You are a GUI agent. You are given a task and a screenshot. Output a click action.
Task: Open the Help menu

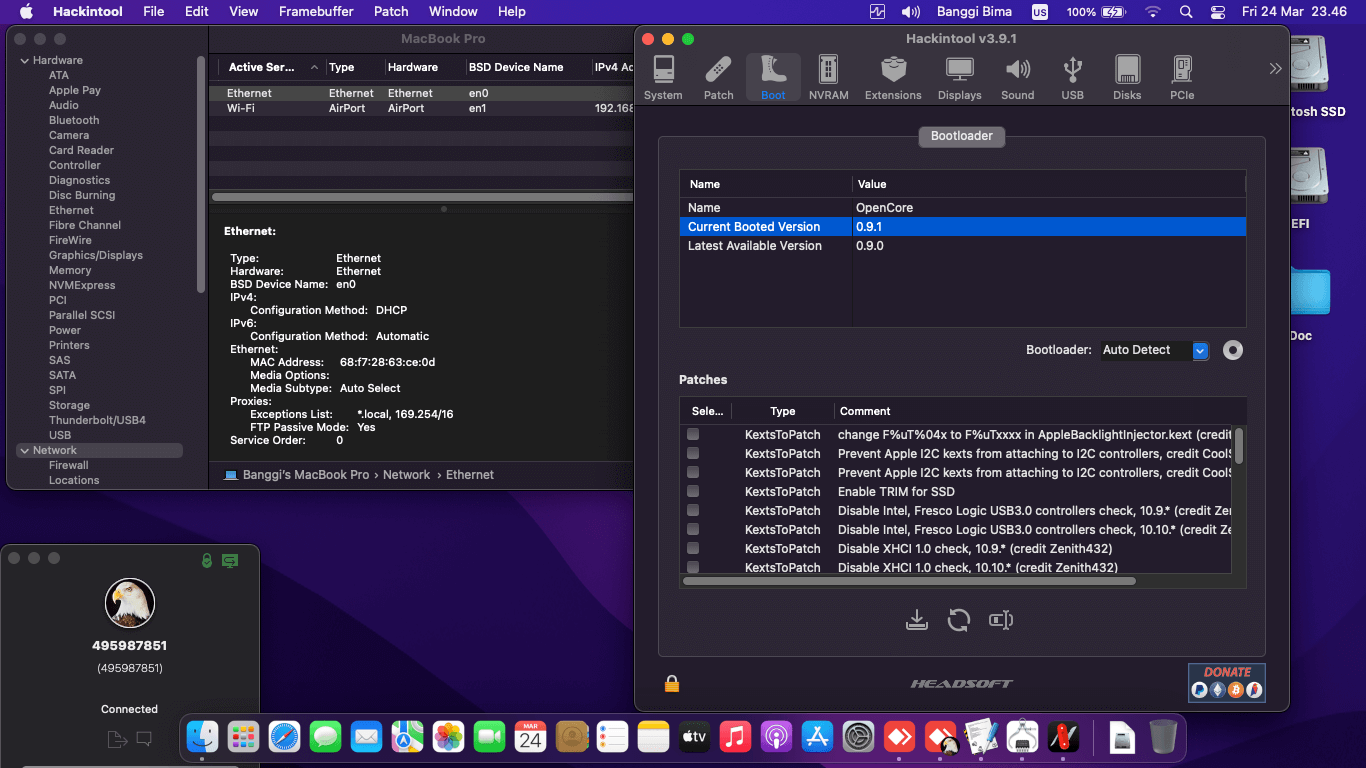pos(512,12)
